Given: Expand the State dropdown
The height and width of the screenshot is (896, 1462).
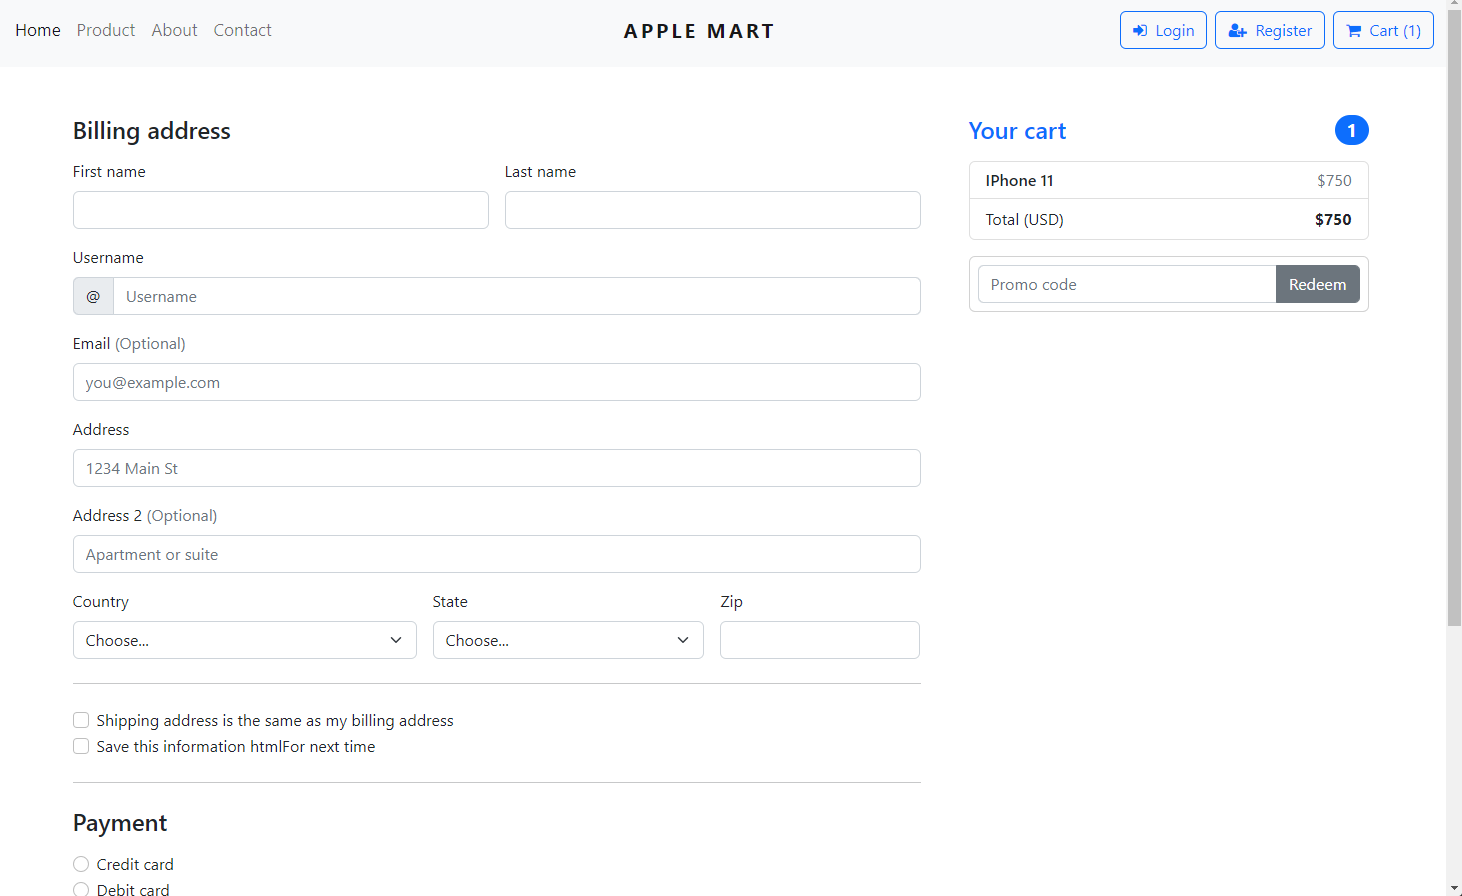Looking at the screenshot, I should click(567, 640).
